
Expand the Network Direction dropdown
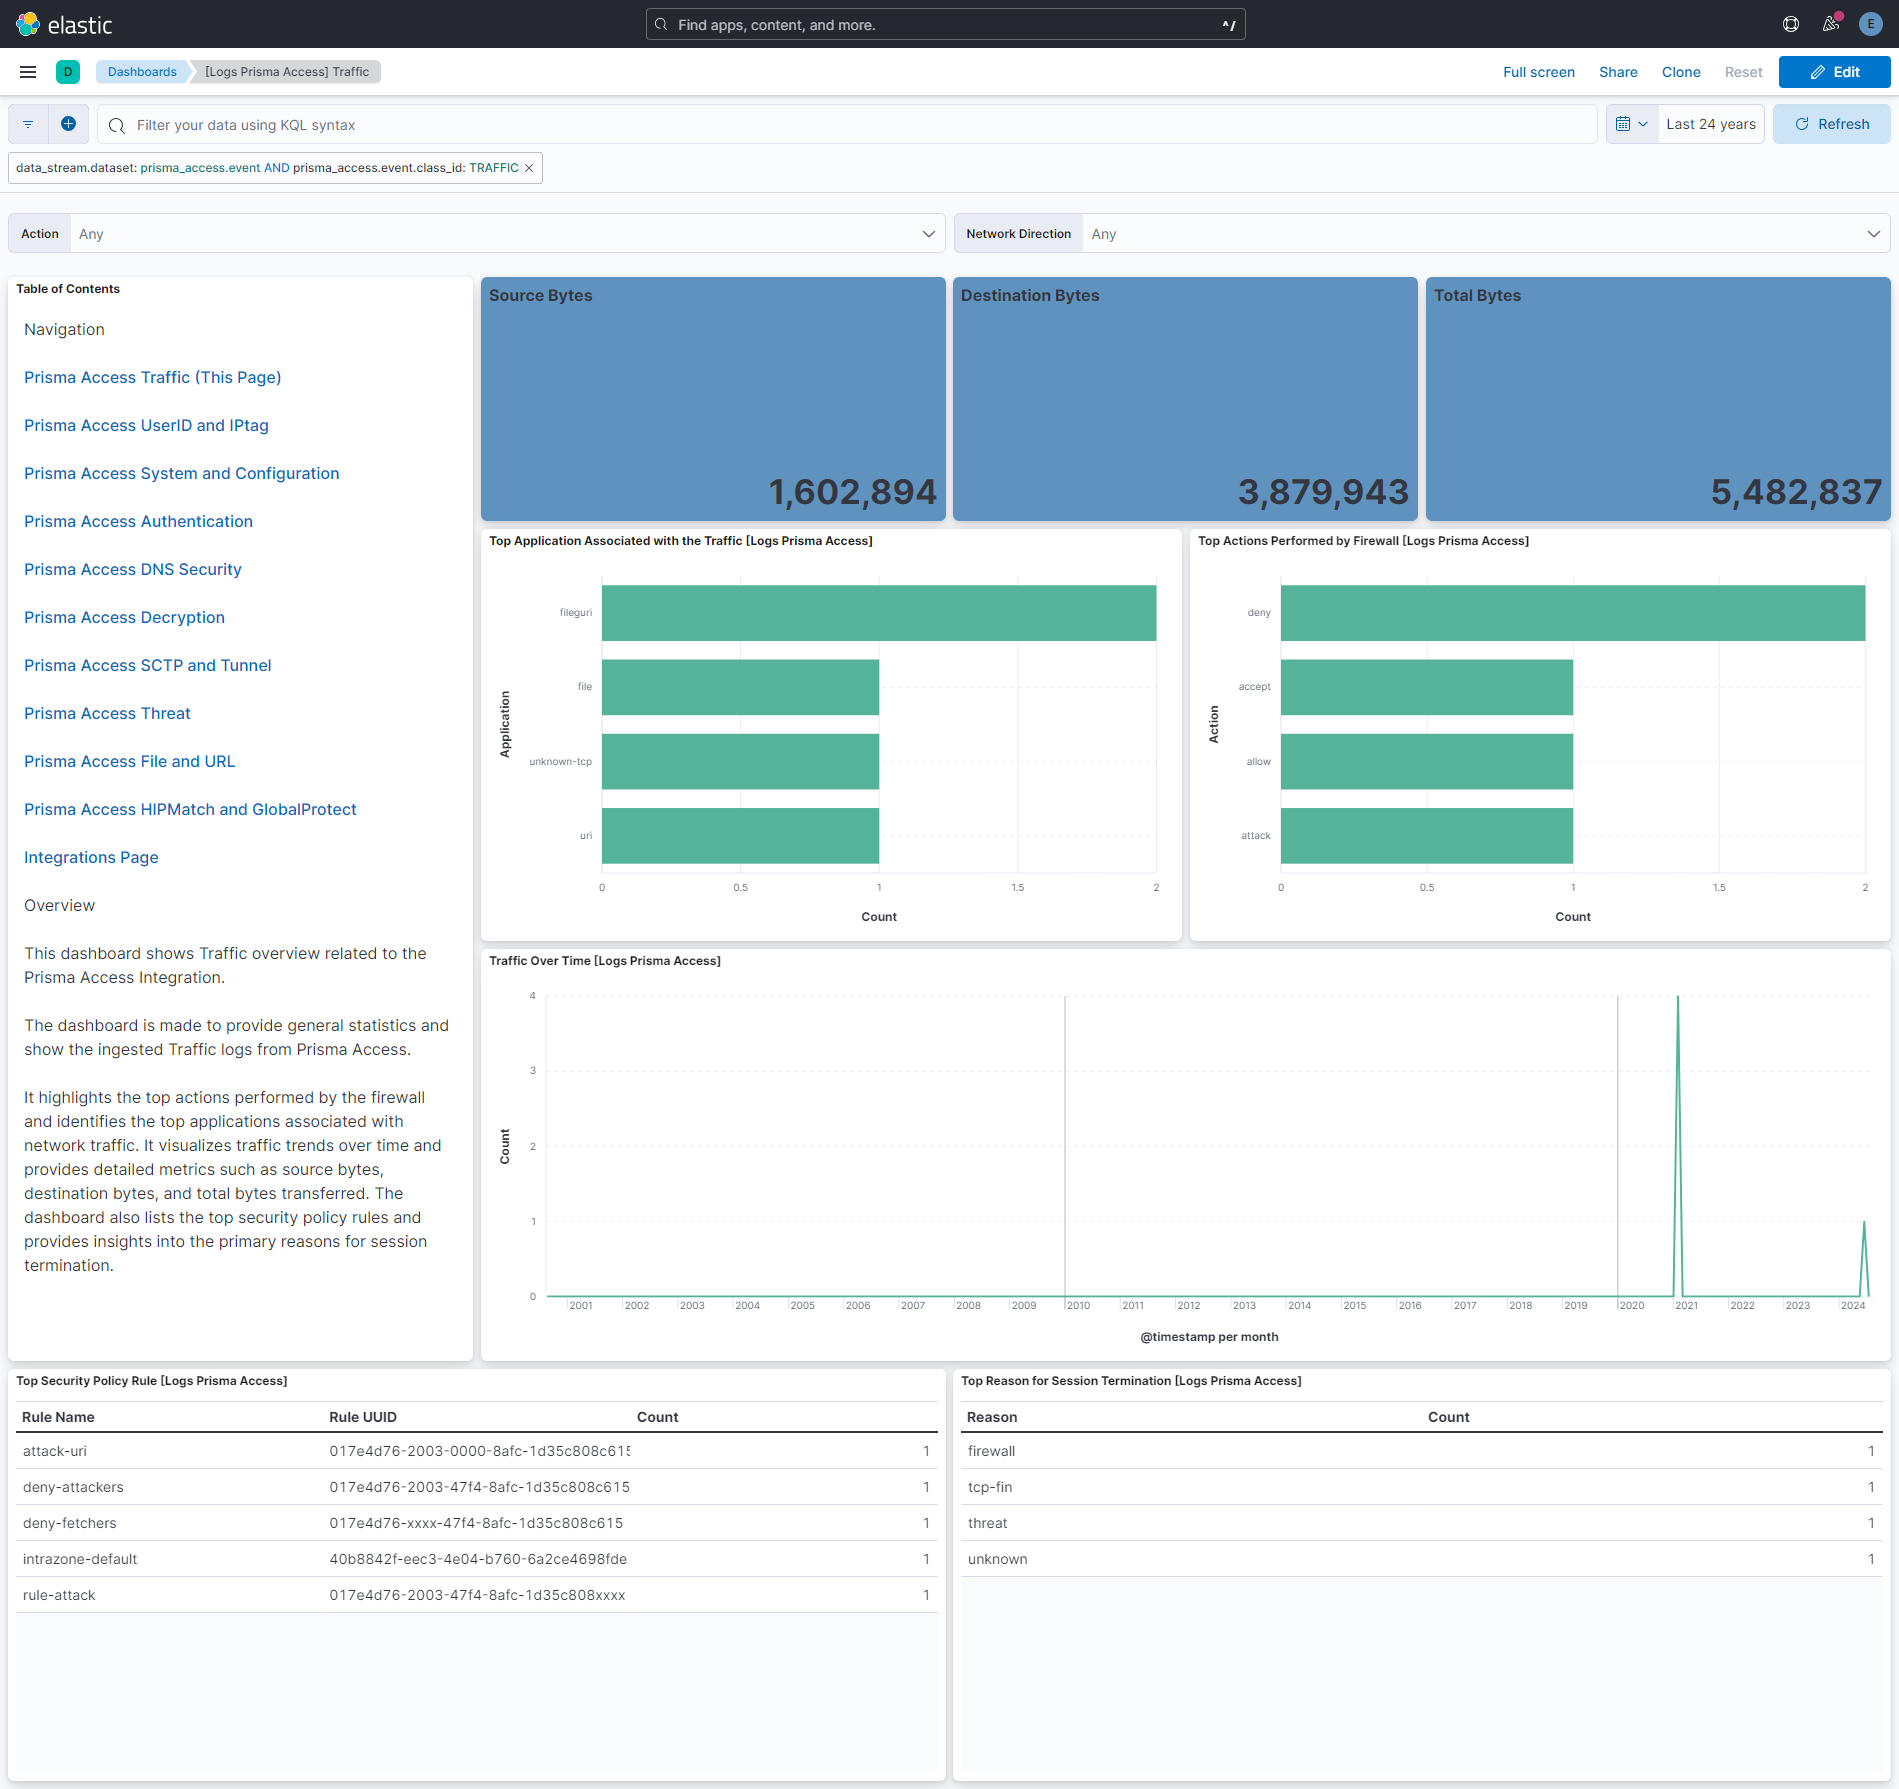(1872, 233)
